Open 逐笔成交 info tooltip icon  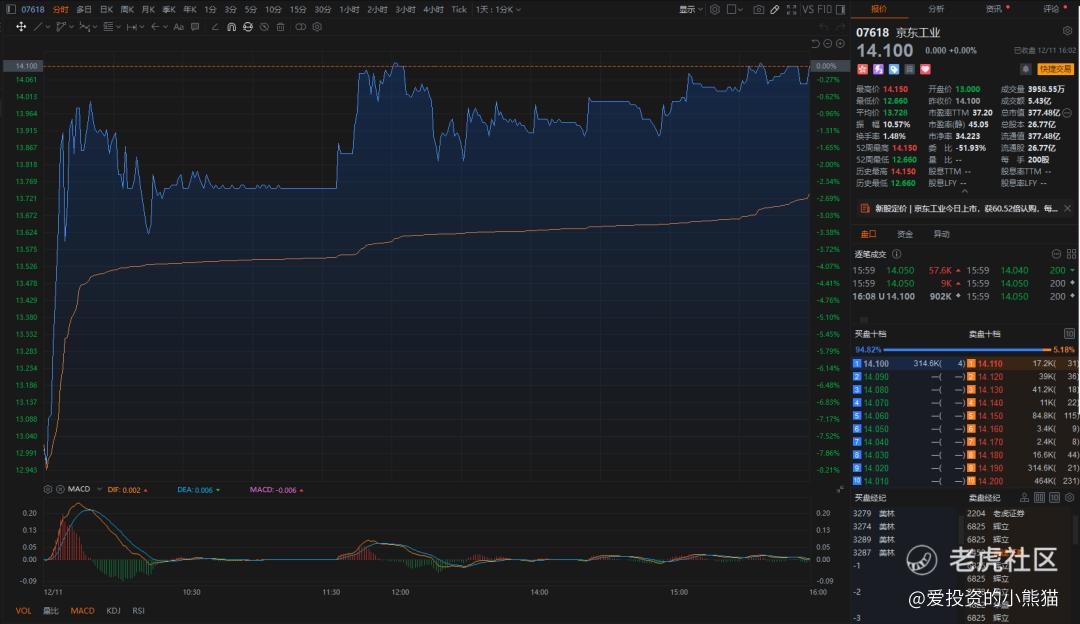[x=897, y=254]
